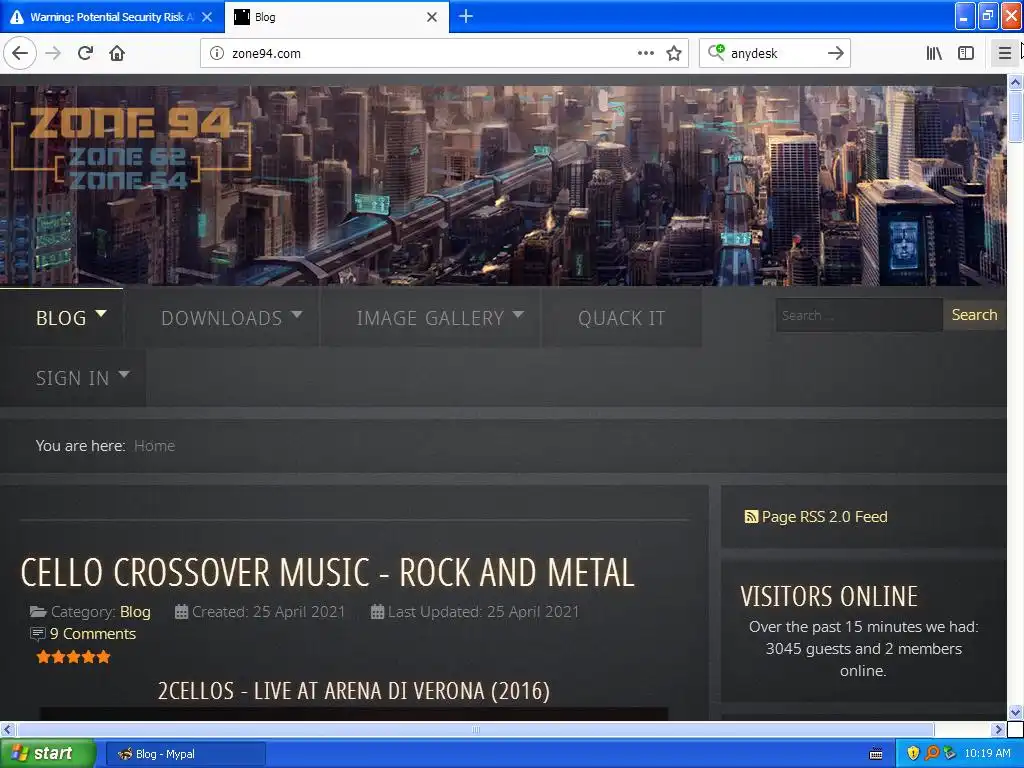Reload the current page

tap(85, 53)
